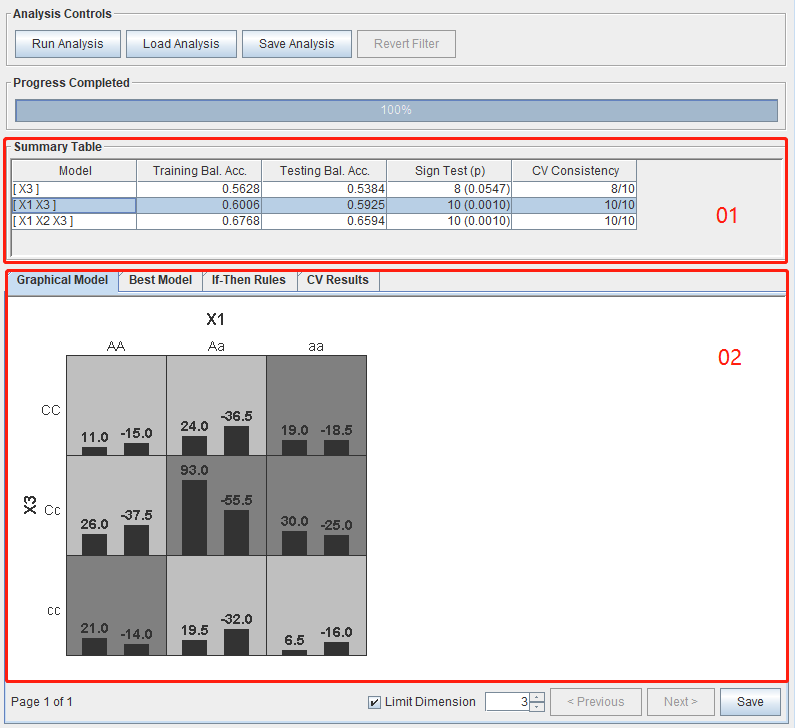Screen dimensions: 795x728
Task: Click the AA genotype column label
Action: point(116,346)
